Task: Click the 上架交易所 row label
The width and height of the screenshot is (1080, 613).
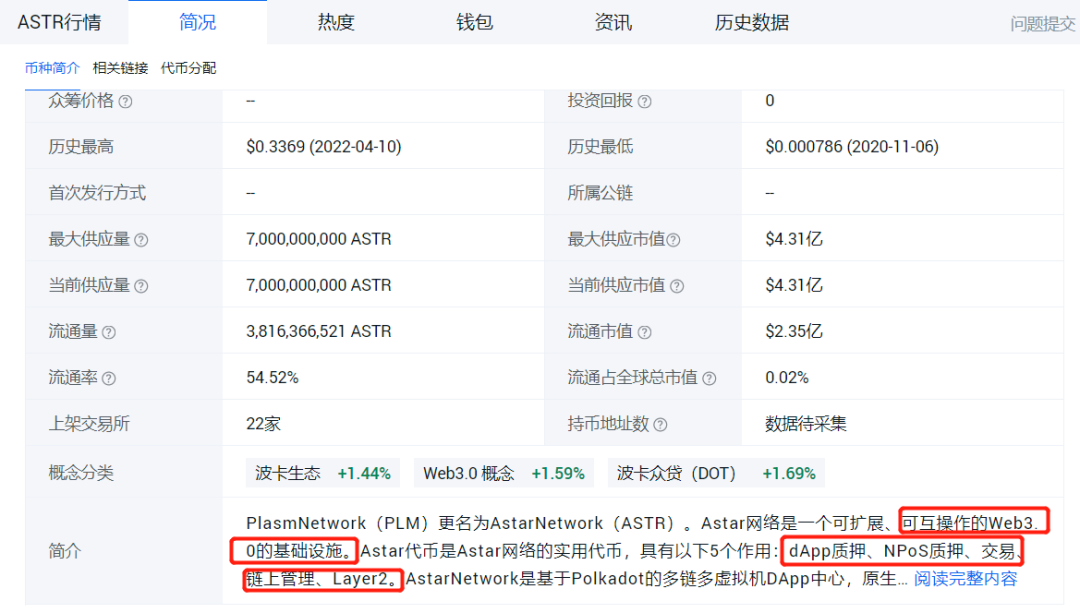Action: point(89,424)
